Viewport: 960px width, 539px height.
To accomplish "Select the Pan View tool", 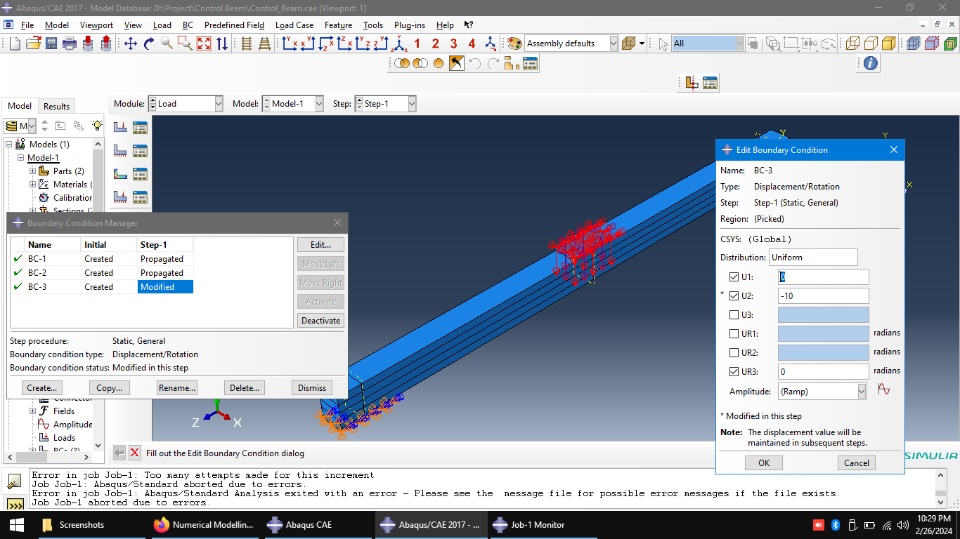I will pyautogui.click(x=130, y=43).
